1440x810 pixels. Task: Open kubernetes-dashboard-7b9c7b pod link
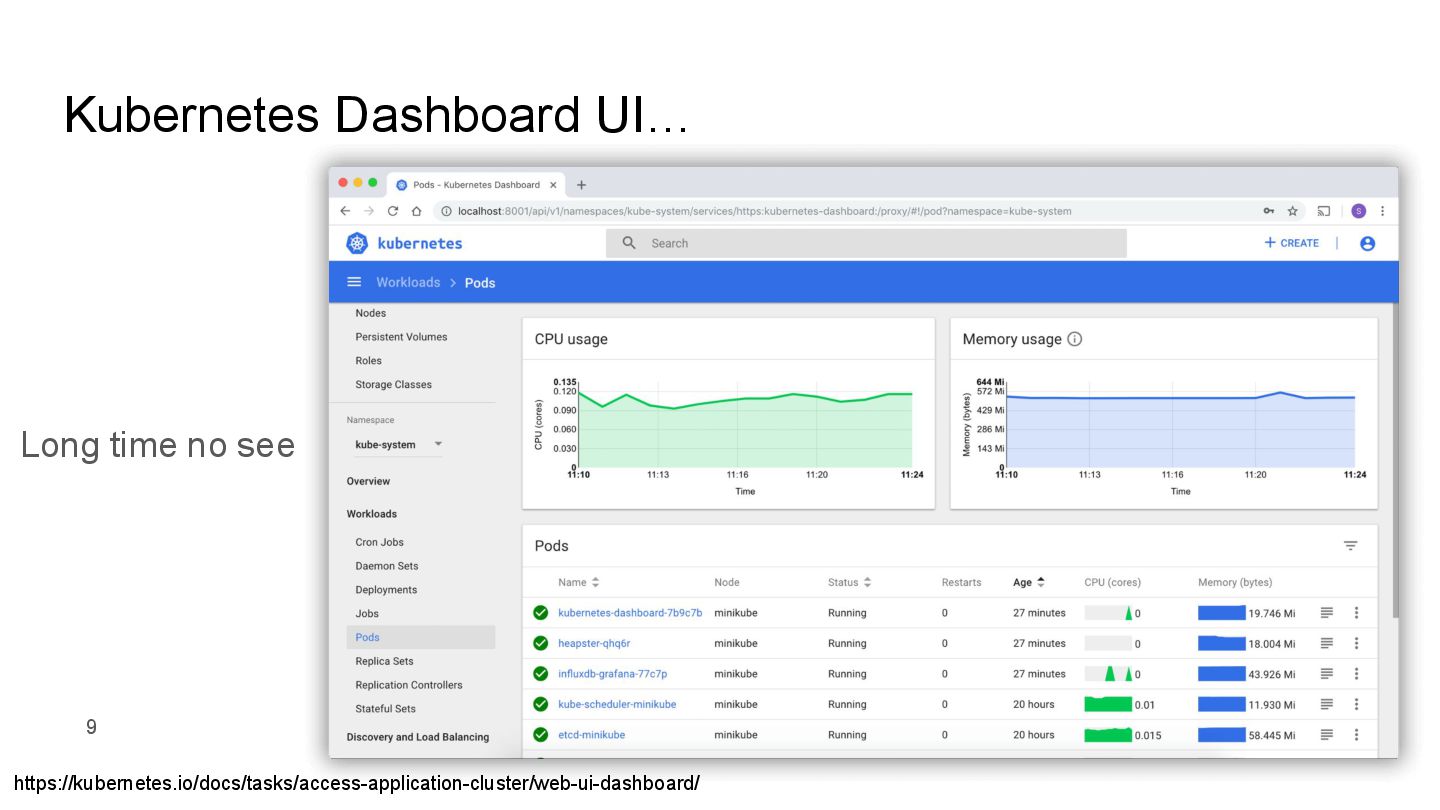point(630,613)
